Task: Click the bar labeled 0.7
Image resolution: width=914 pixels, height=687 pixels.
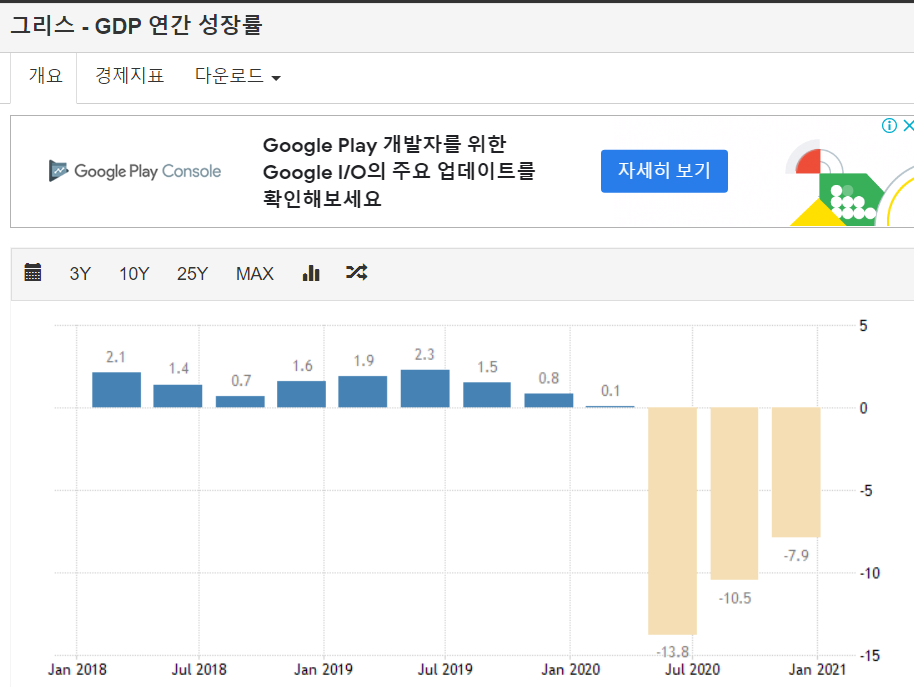Action: [240, 401]
